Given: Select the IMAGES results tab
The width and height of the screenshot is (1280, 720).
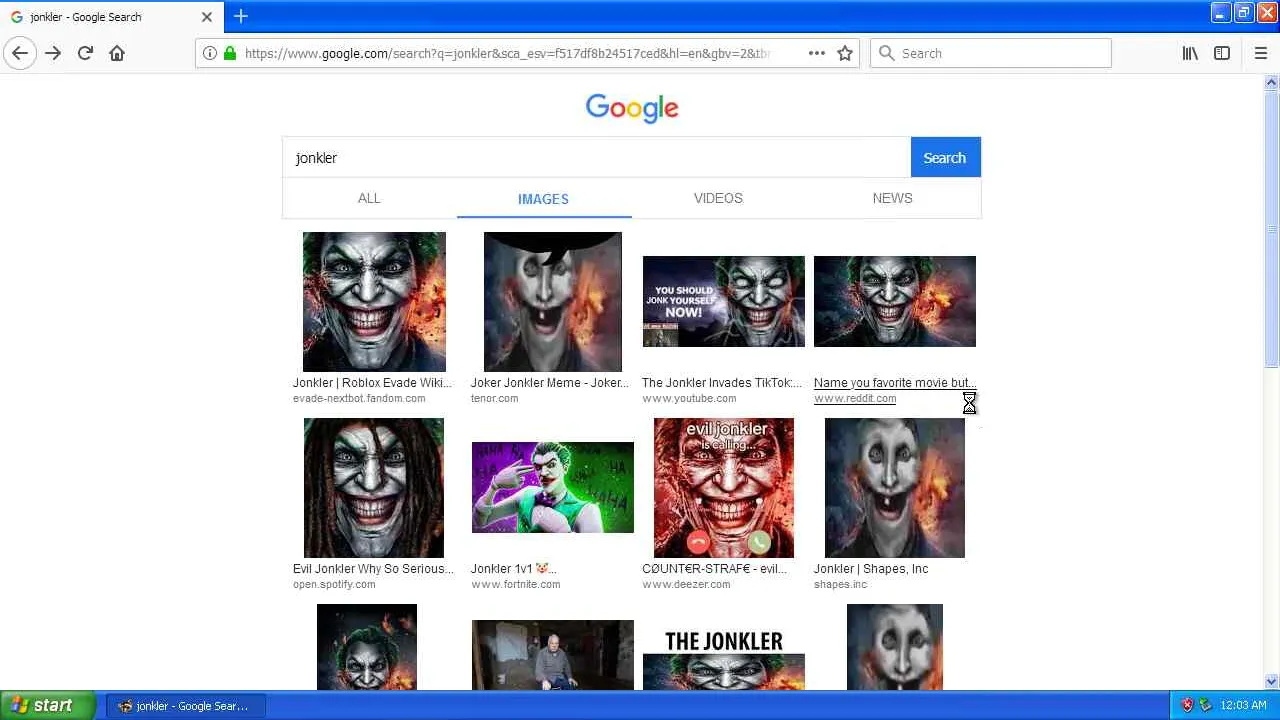Looking at the screenshot, I should 543,198.
